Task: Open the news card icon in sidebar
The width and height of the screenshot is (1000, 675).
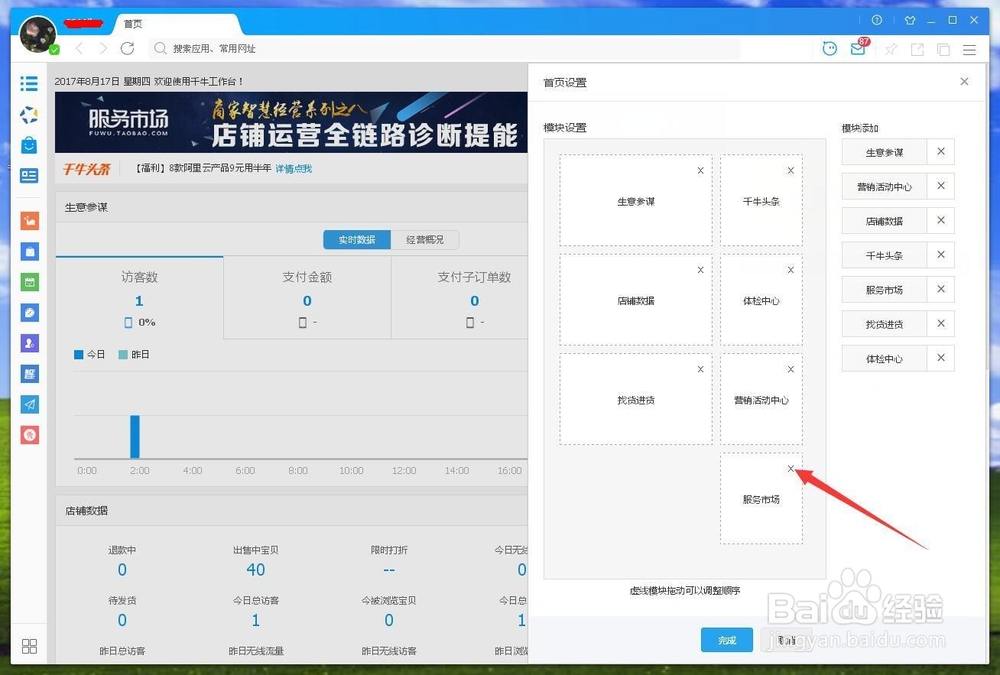Action: click(29, 175)
